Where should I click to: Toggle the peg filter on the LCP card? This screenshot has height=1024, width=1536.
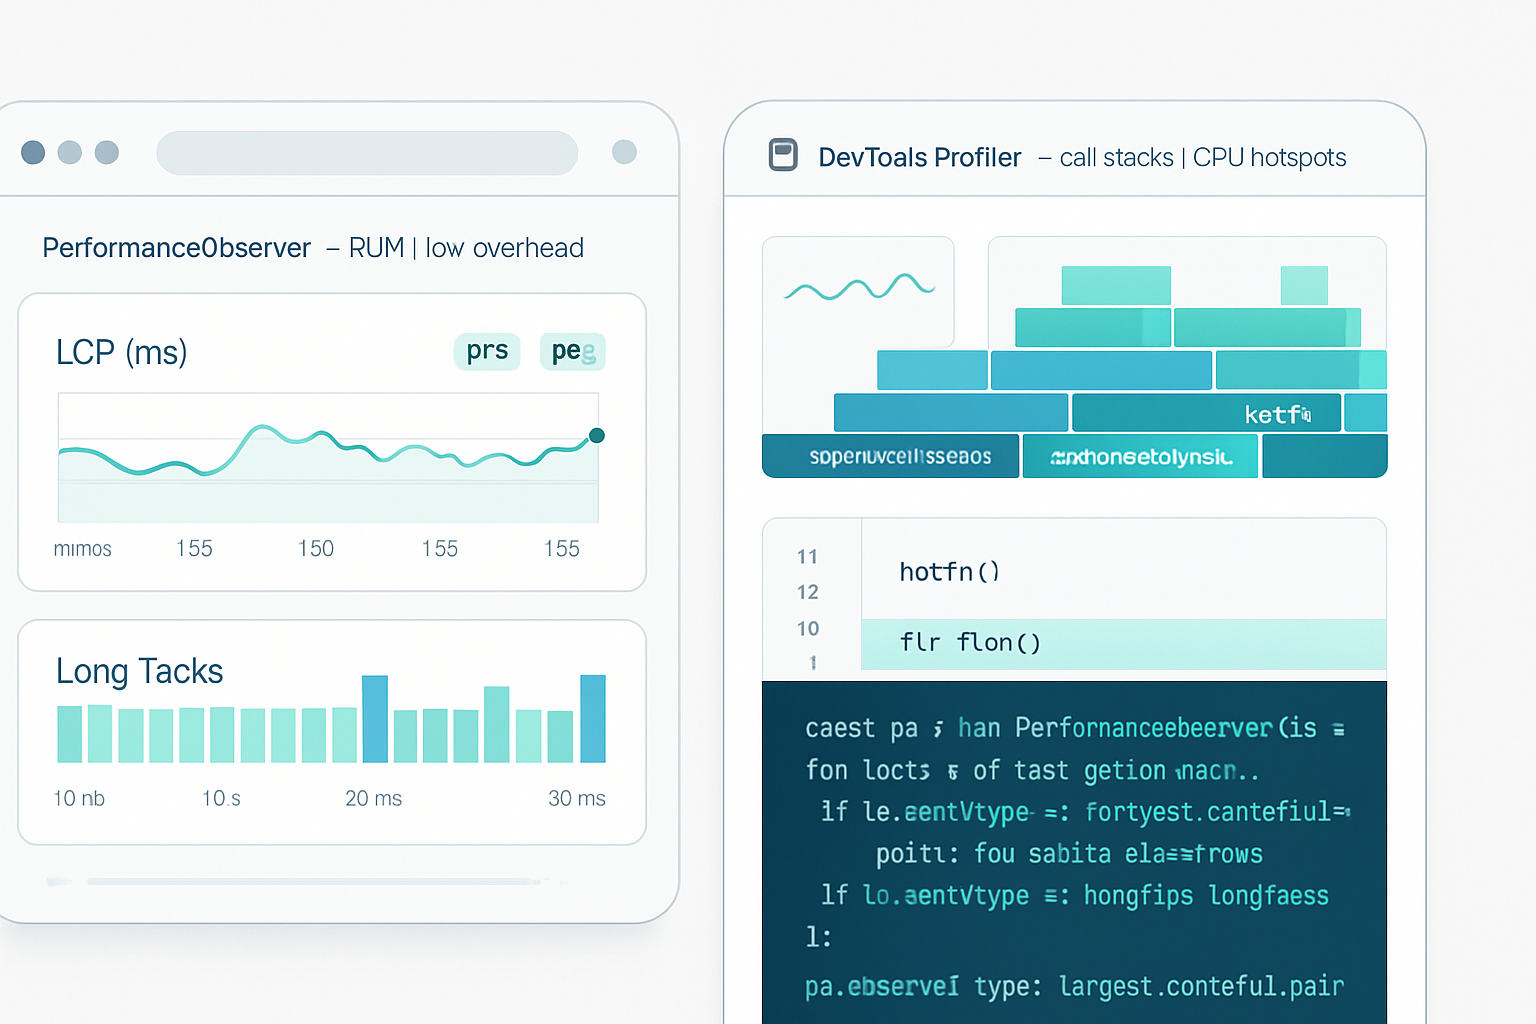tap(572, 351)
